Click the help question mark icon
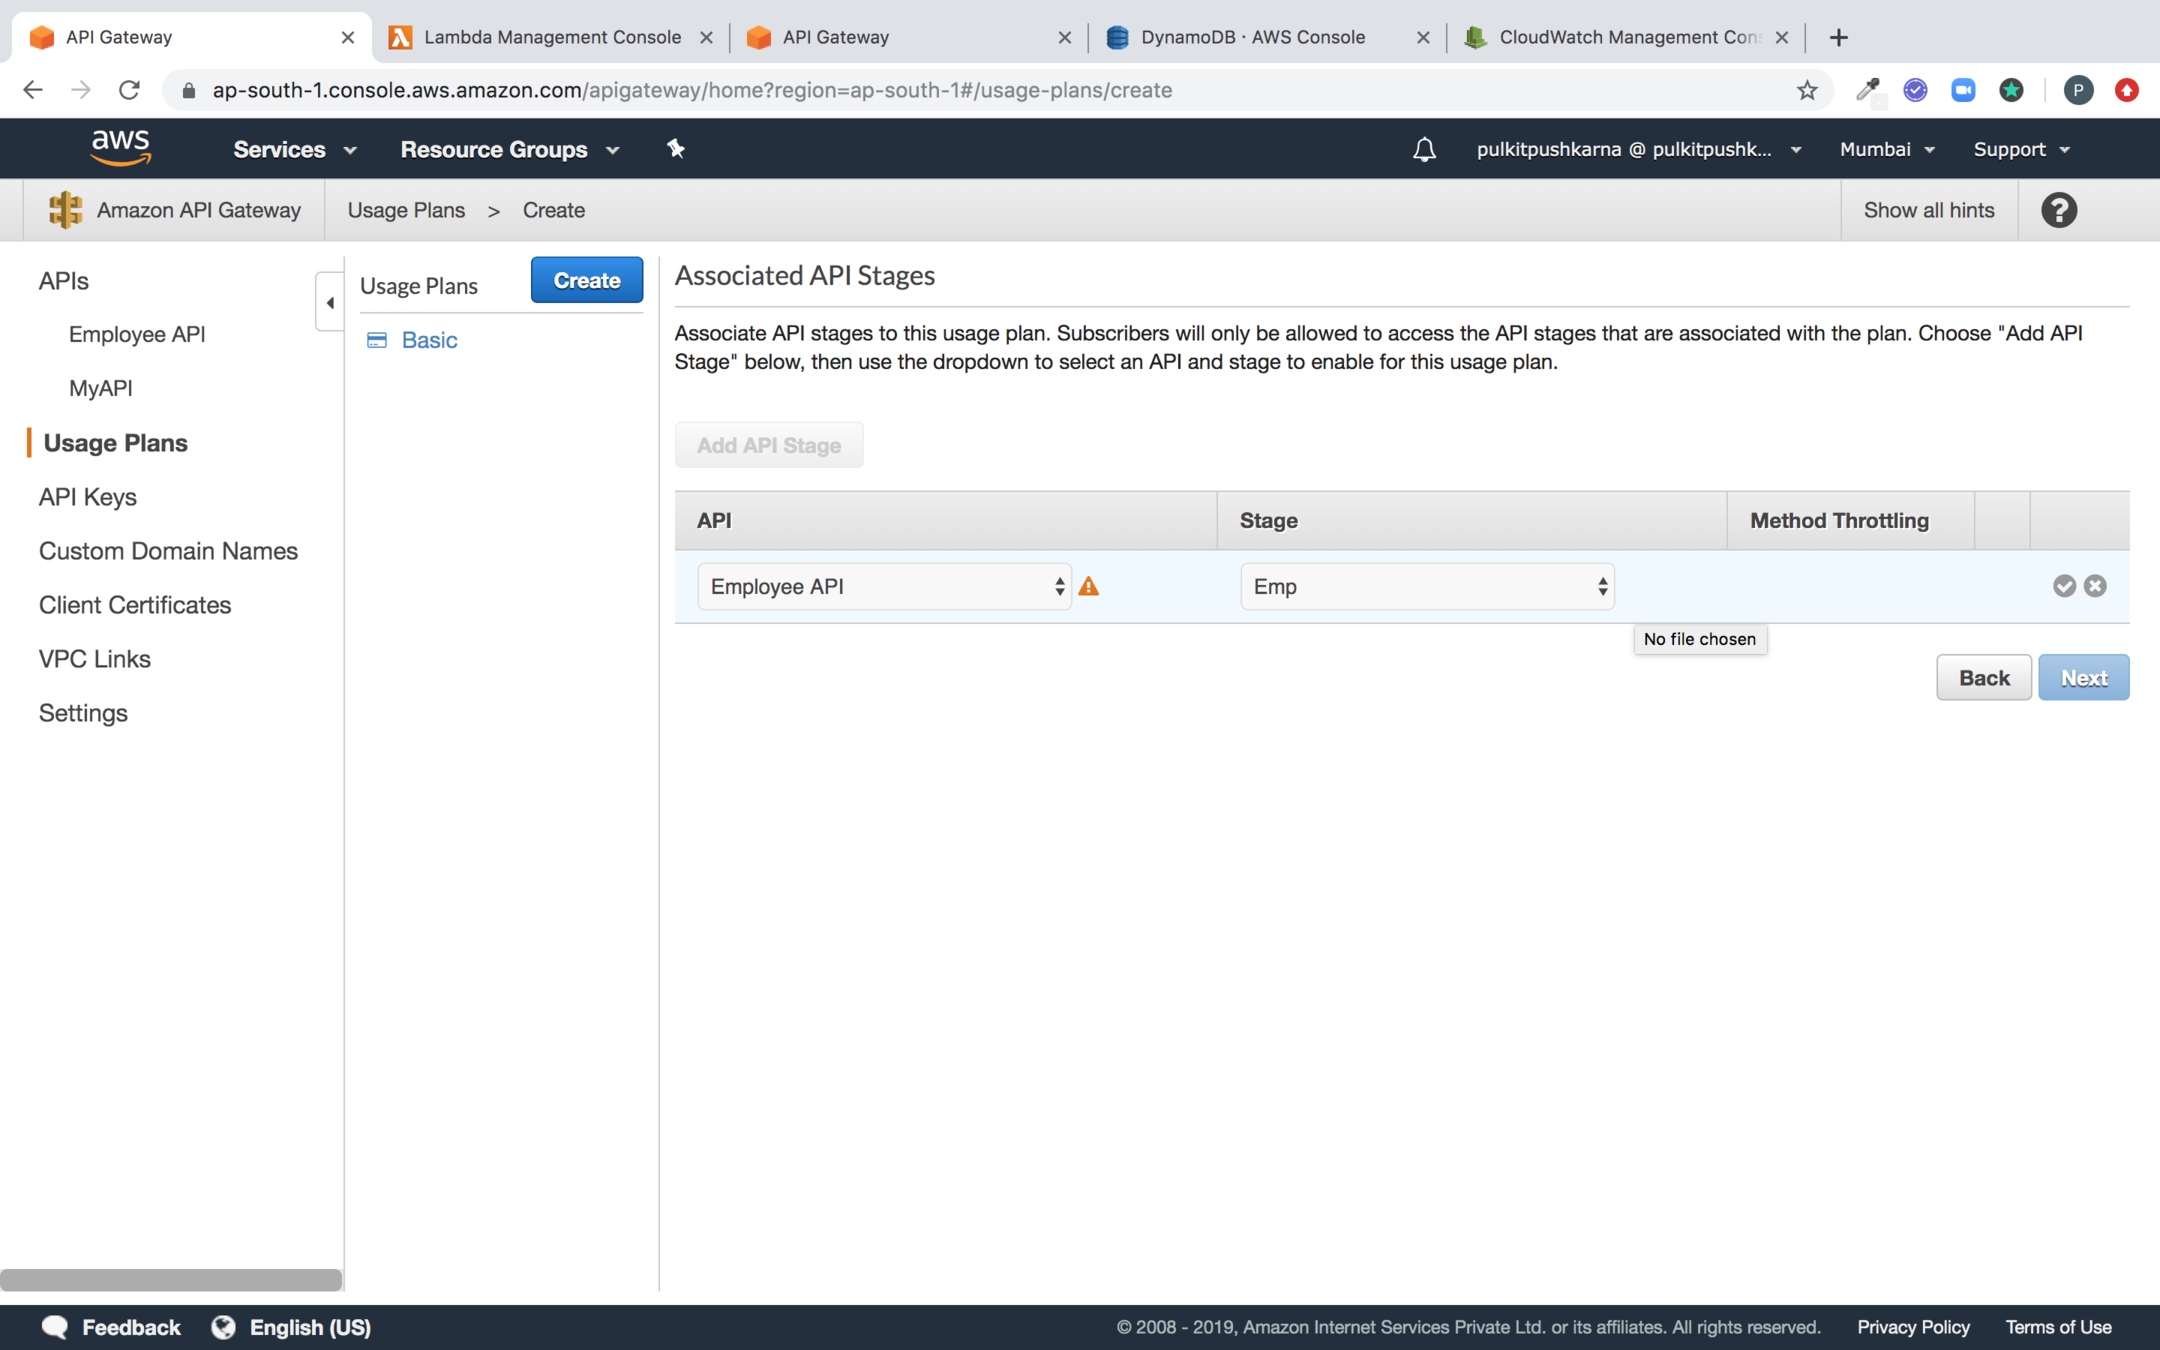 2059,210
